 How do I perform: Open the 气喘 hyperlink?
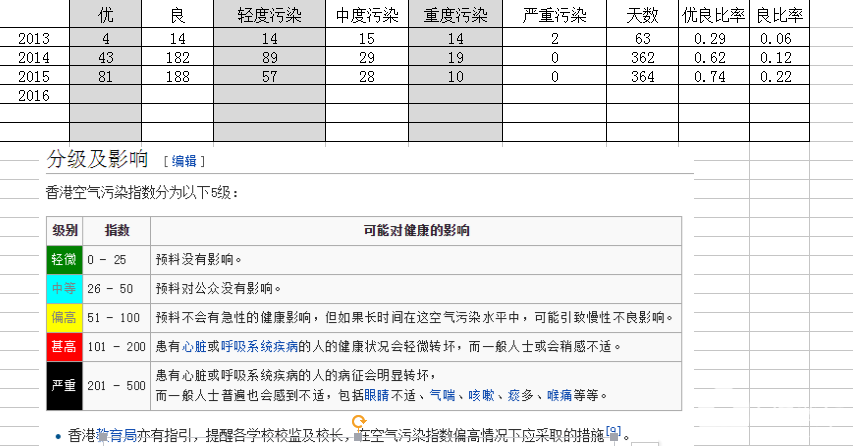441,395
